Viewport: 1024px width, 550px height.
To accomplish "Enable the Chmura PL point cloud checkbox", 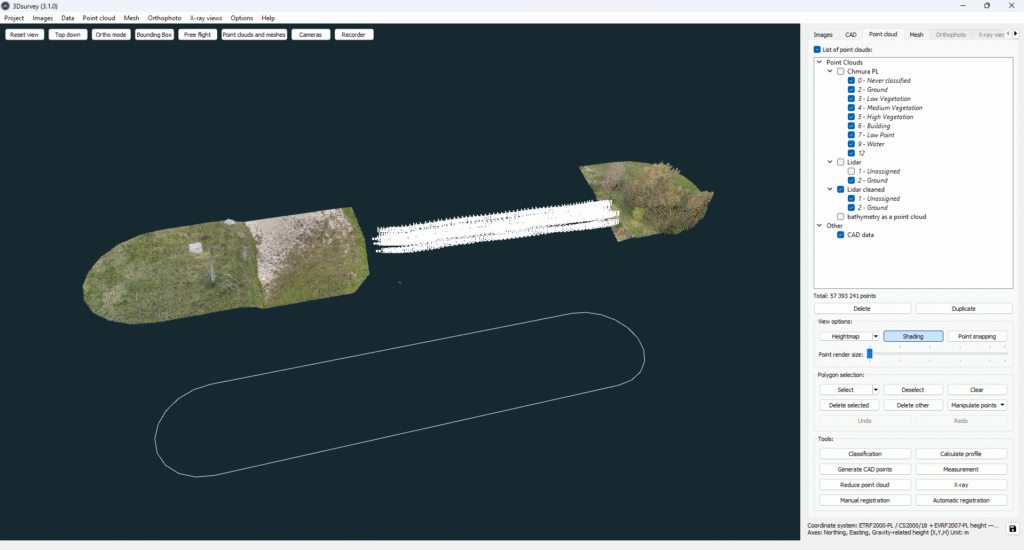I will [x=840, y=71].
